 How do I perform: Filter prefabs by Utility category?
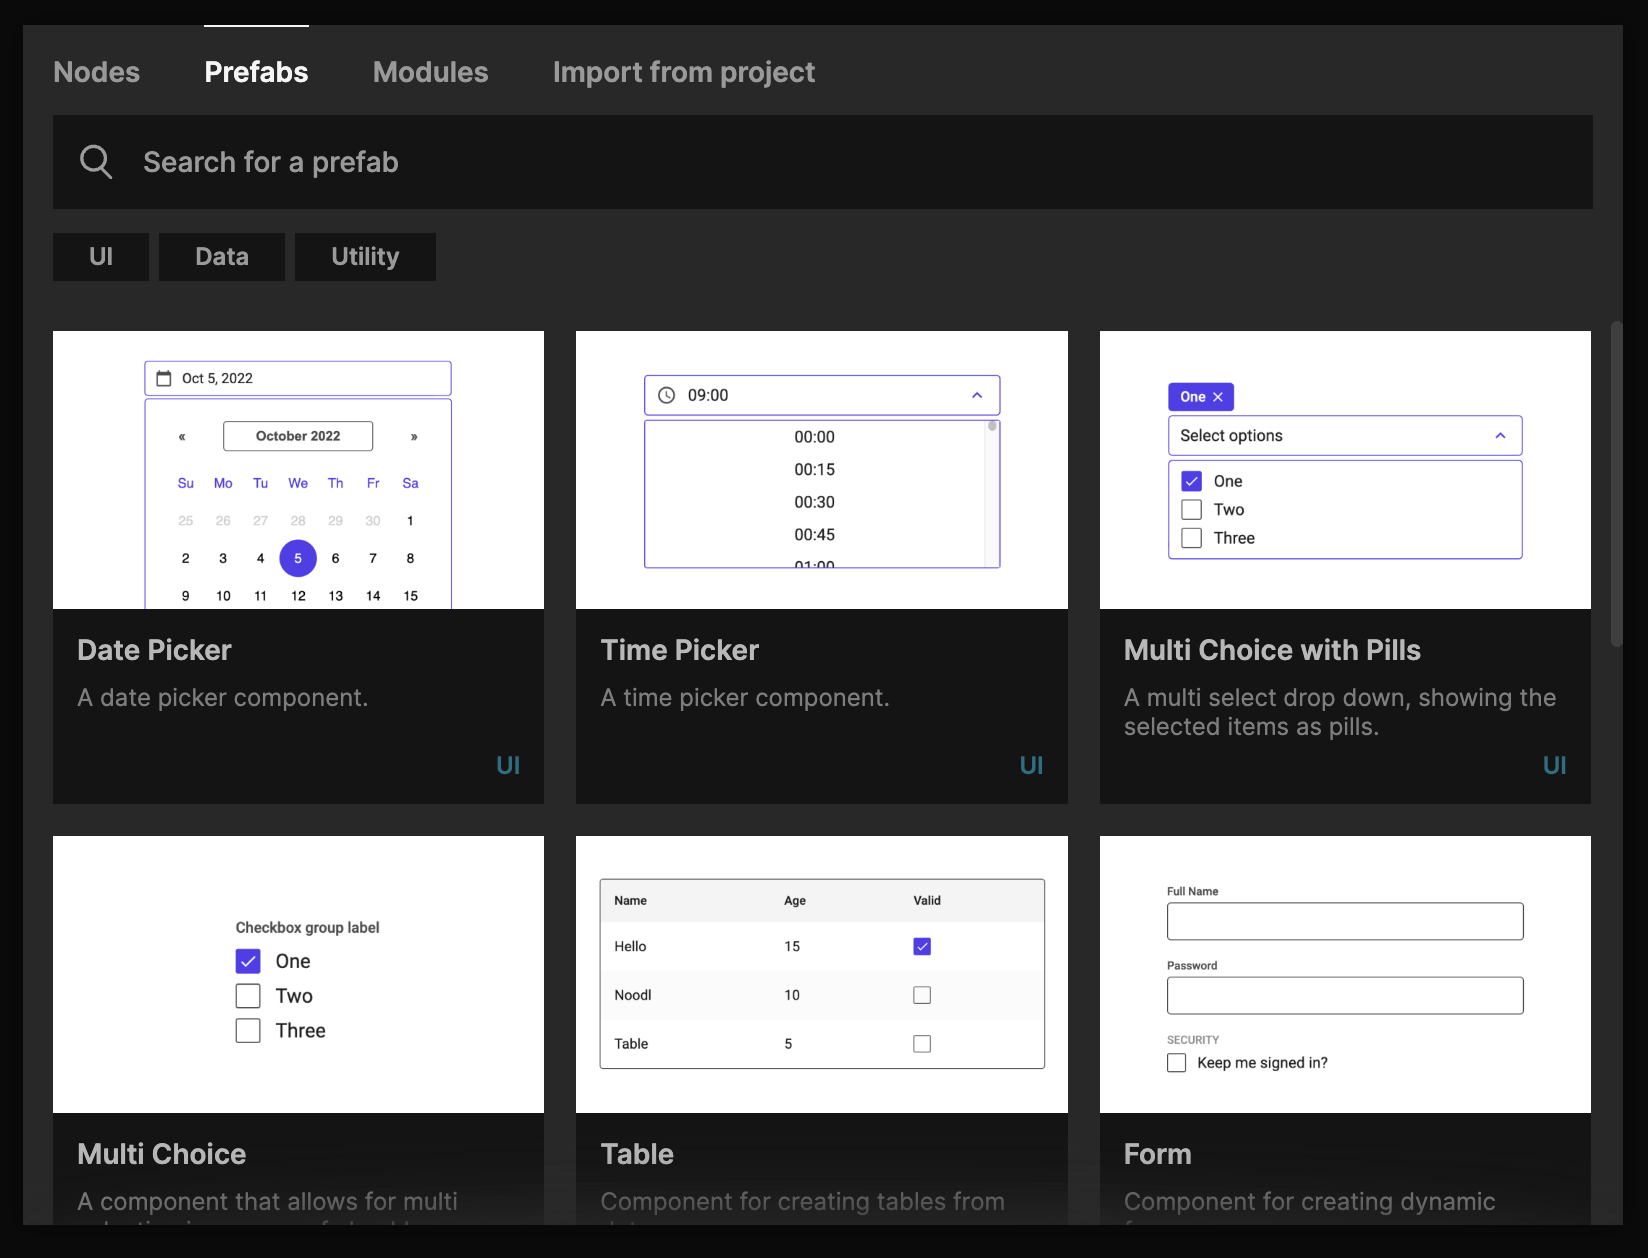point(365,257)
